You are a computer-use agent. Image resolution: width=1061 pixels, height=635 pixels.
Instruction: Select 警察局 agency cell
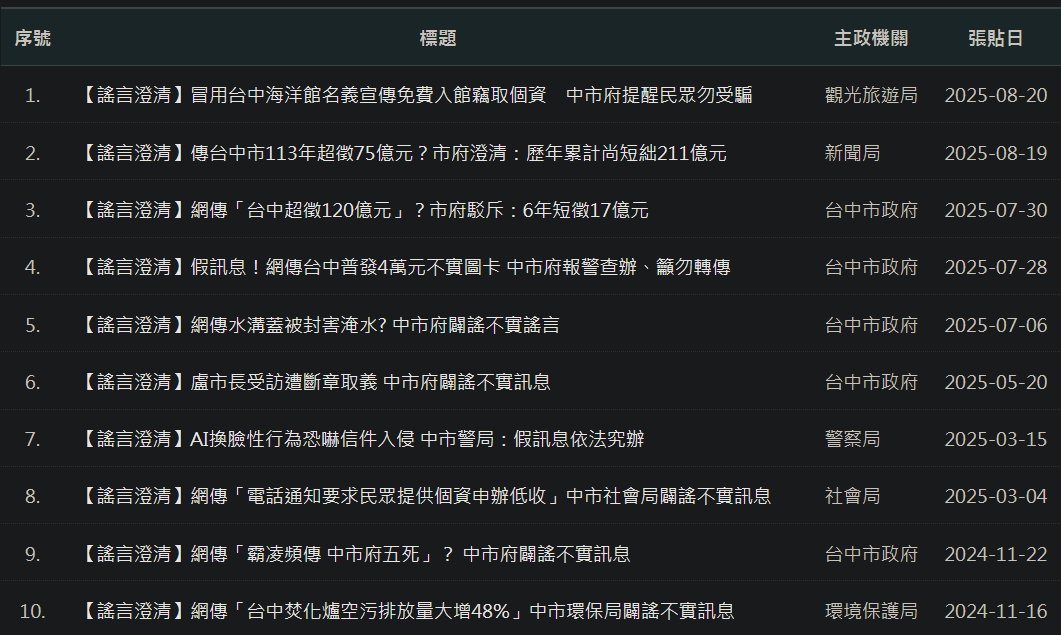coord(852,439)
